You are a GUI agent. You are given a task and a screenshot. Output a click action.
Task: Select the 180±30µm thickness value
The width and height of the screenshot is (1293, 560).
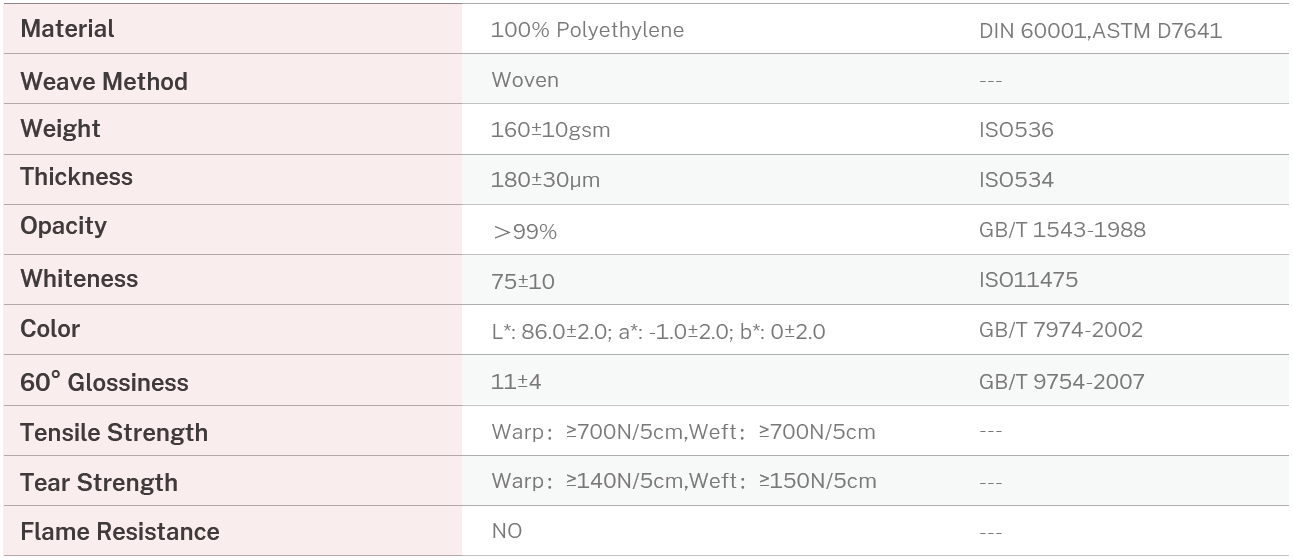545,181
